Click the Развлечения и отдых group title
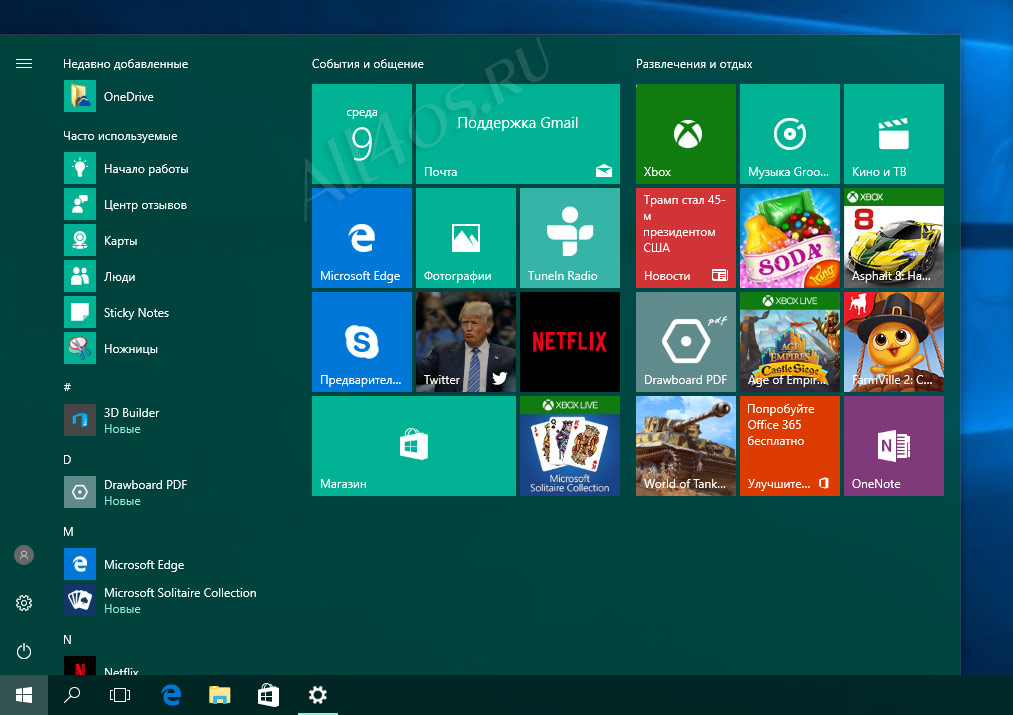Image resolution: width=1013 pixels, height=715 pixels. 694,64
